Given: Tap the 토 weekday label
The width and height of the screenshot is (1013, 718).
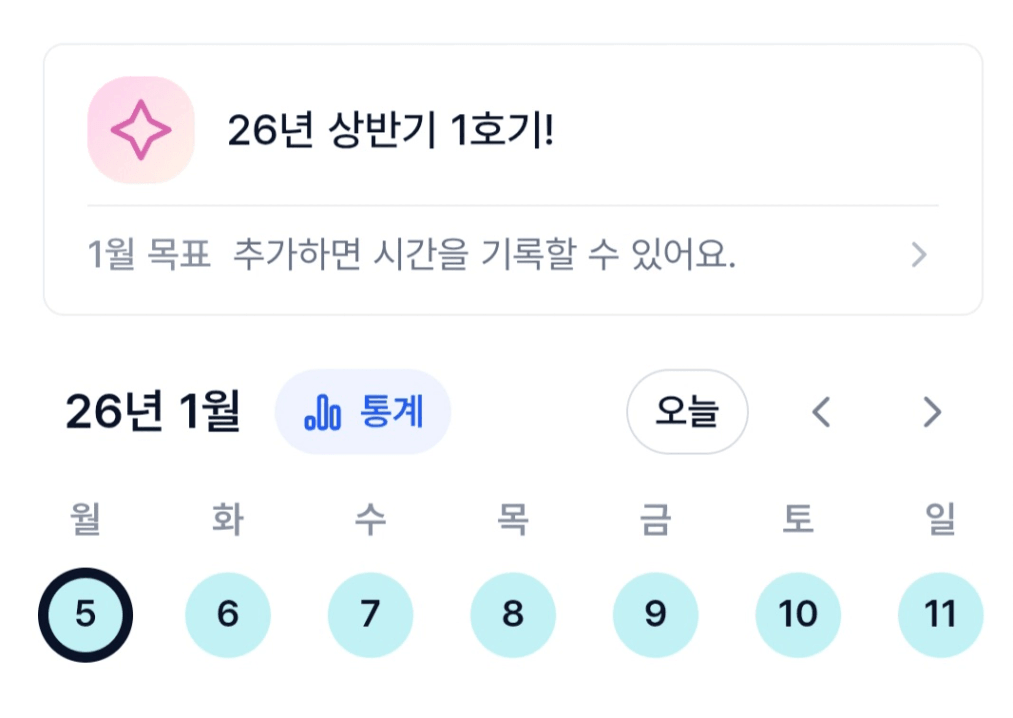Looking at the screenshot, I should pyautogui.click(x=798, y=520).
